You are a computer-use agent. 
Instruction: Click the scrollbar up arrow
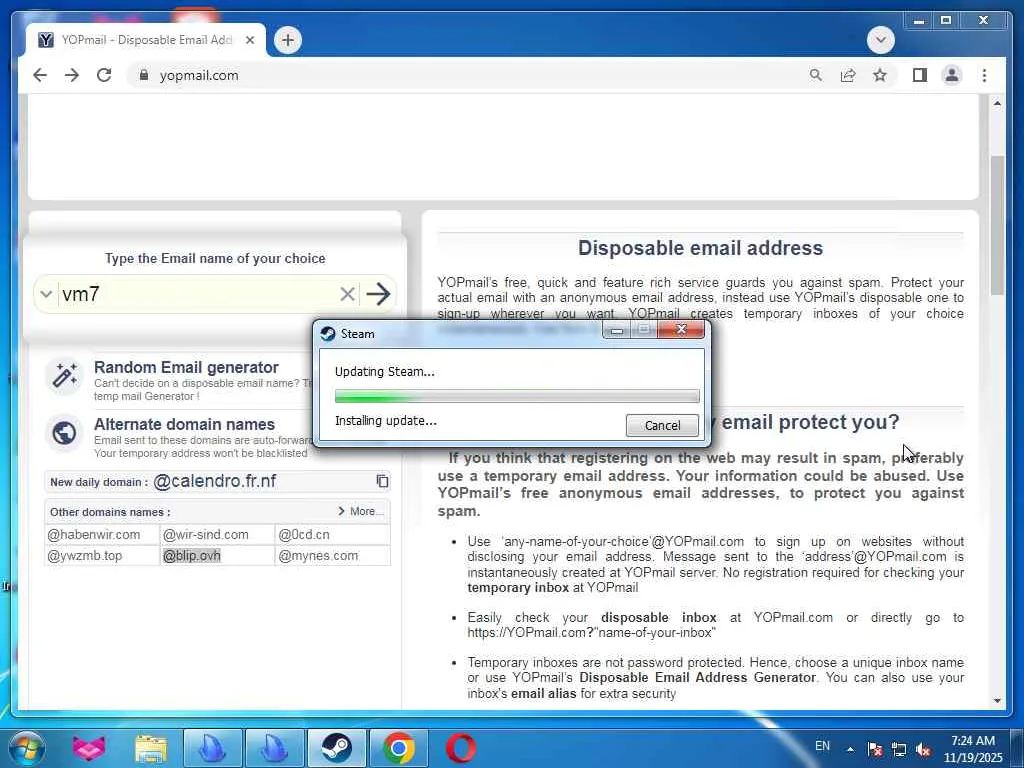997,103
